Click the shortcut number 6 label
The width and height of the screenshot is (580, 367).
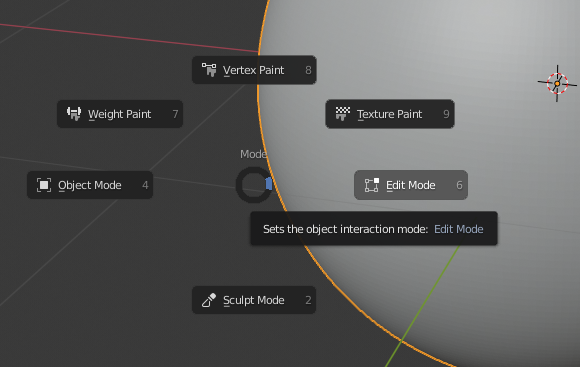coord(459,185)
